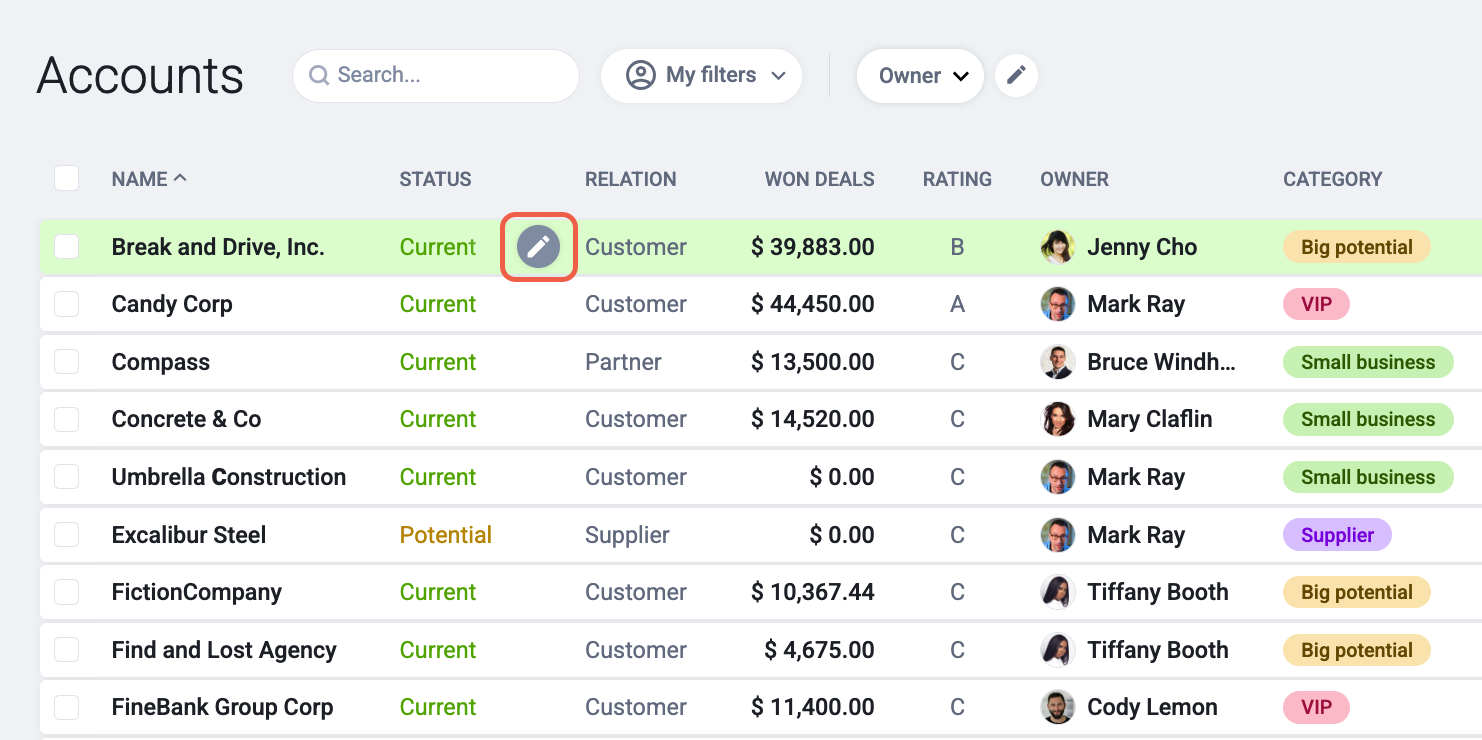Check the Candy Corp row checkbox
The height and width of the screenshot is (740, 1482).
66,304
